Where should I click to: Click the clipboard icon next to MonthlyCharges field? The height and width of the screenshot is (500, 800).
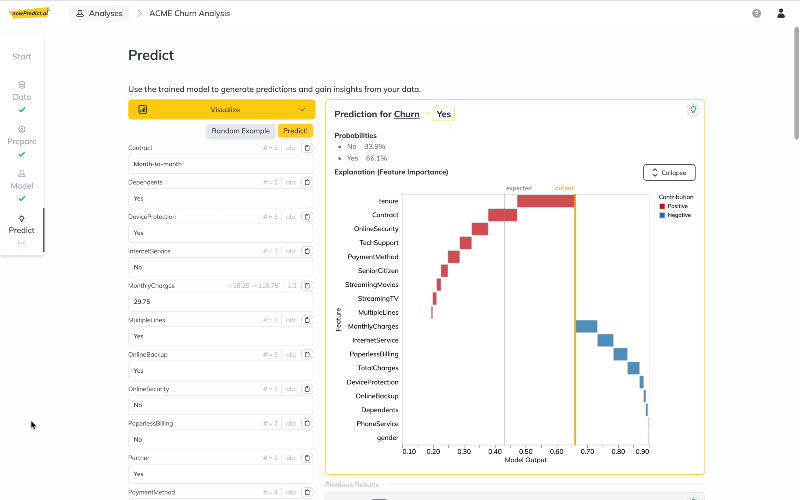(x=307, y=286)
